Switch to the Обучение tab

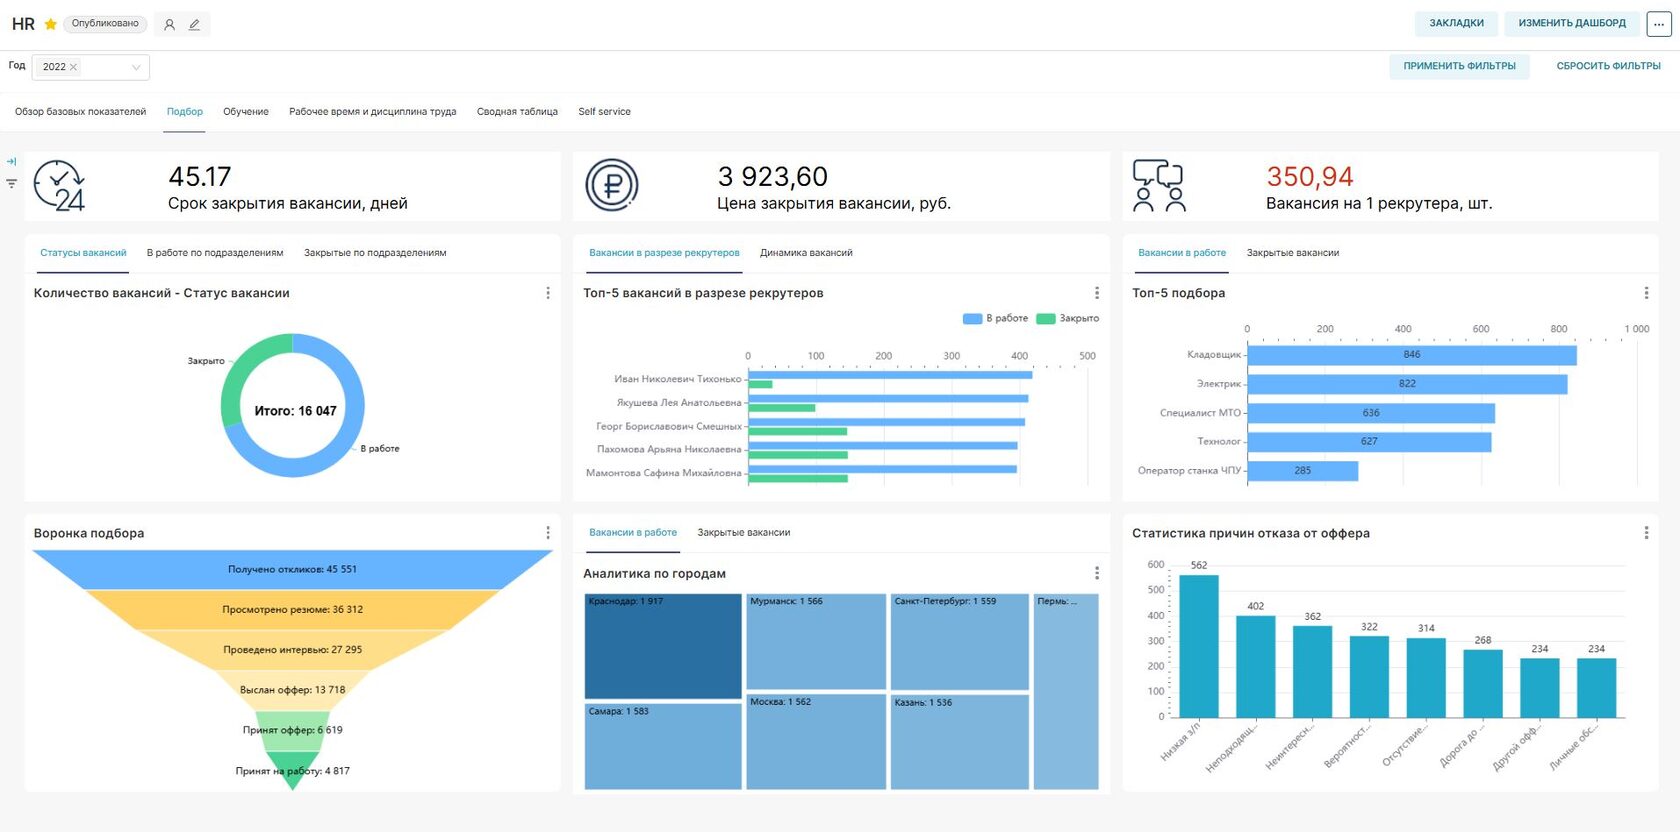click(246, 112)
